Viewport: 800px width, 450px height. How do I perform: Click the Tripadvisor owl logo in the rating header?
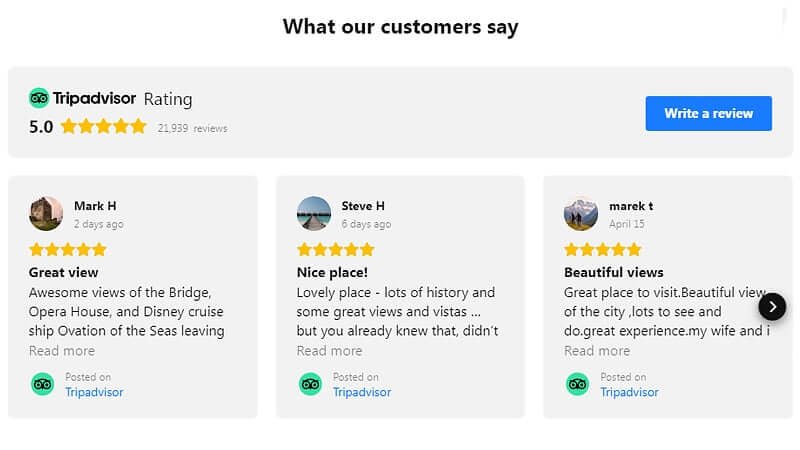[x=39, y=98]
